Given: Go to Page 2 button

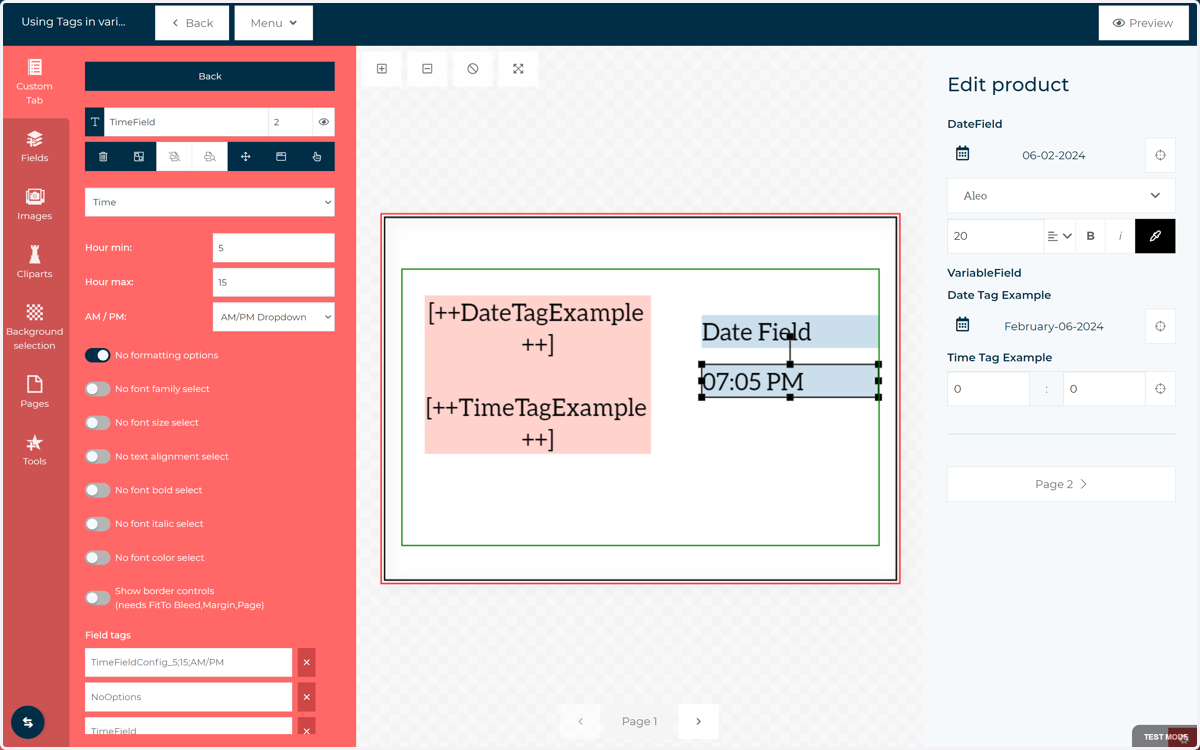Looking at the screenshot, I should click(1061, 484).
